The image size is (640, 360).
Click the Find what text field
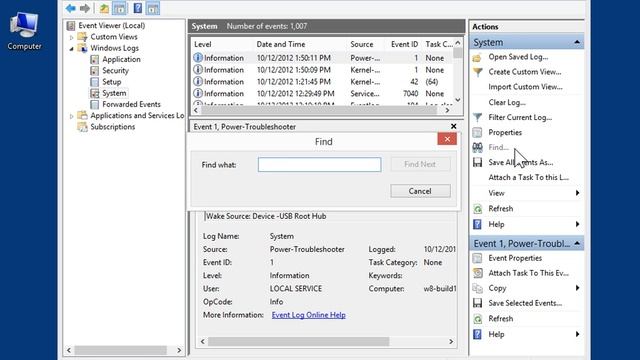point(320,164)
